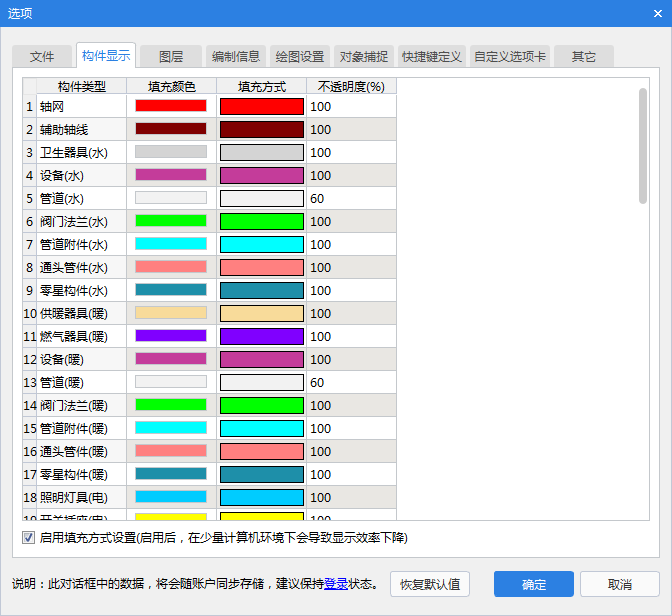The image size is (672, 616).
Task: Click the 取消 button
Action: pyautogui.click(x=619, y=585)
